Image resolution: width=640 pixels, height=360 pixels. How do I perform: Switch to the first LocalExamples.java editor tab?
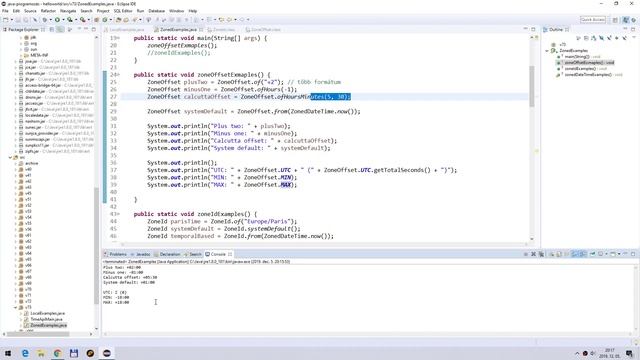126,29
